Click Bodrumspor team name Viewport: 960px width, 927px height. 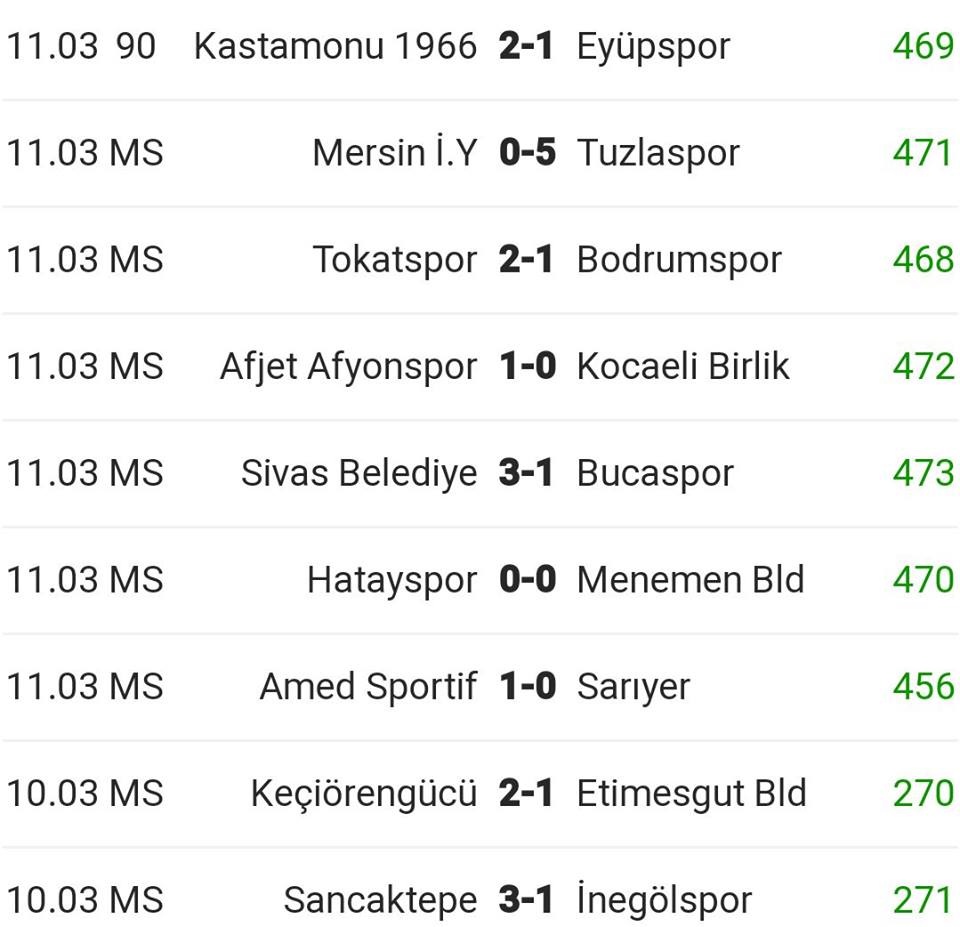[679, 260]
